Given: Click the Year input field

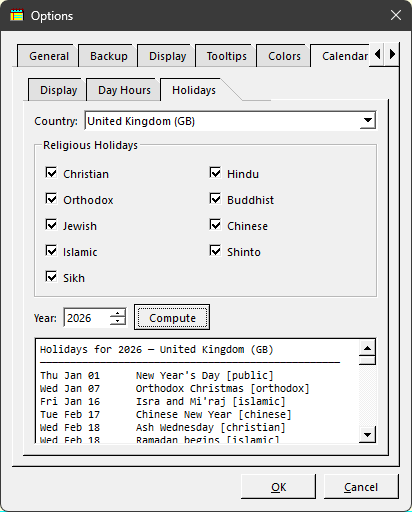Looking at the screenshot, I should 87,318.
